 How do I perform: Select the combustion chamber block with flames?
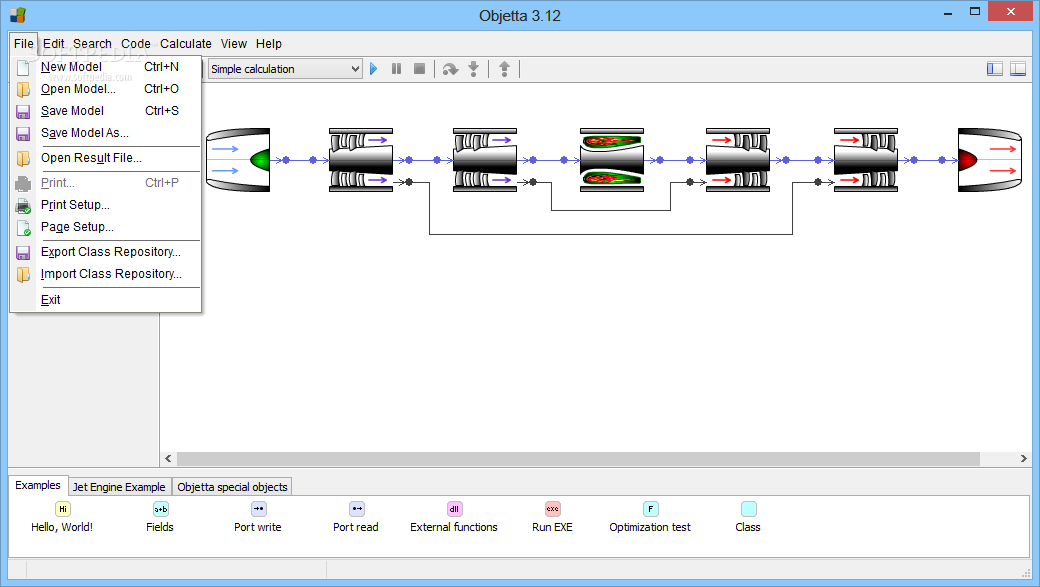[612, 160]
